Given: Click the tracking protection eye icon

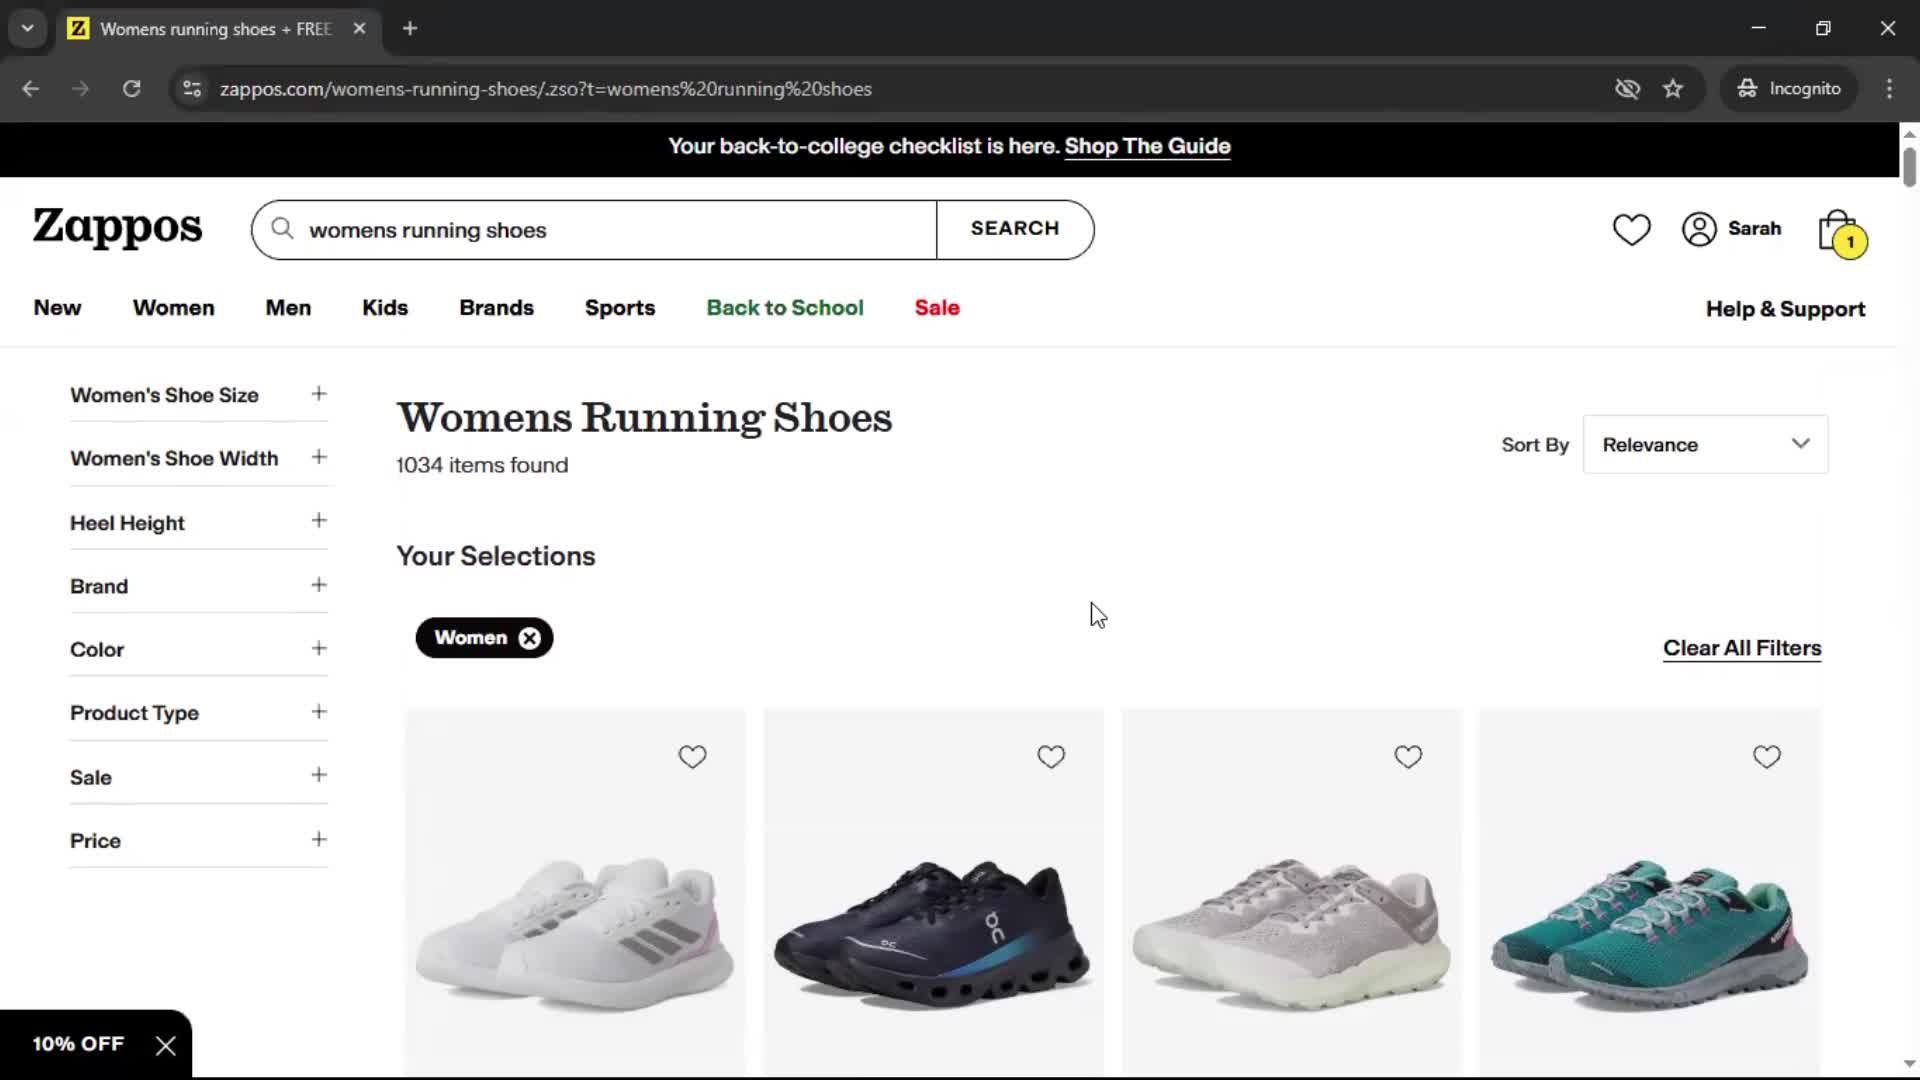Looking at the screenshot, I should point(1627,89).
